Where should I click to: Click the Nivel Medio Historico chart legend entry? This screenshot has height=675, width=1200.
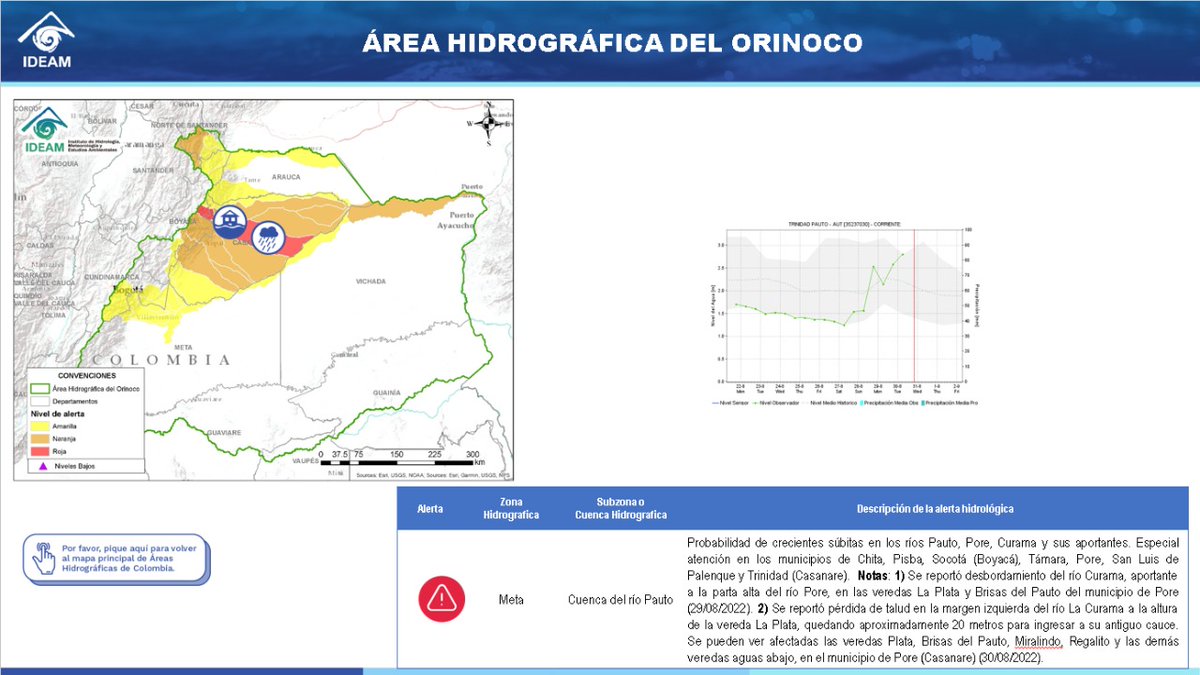pos(829,403)
